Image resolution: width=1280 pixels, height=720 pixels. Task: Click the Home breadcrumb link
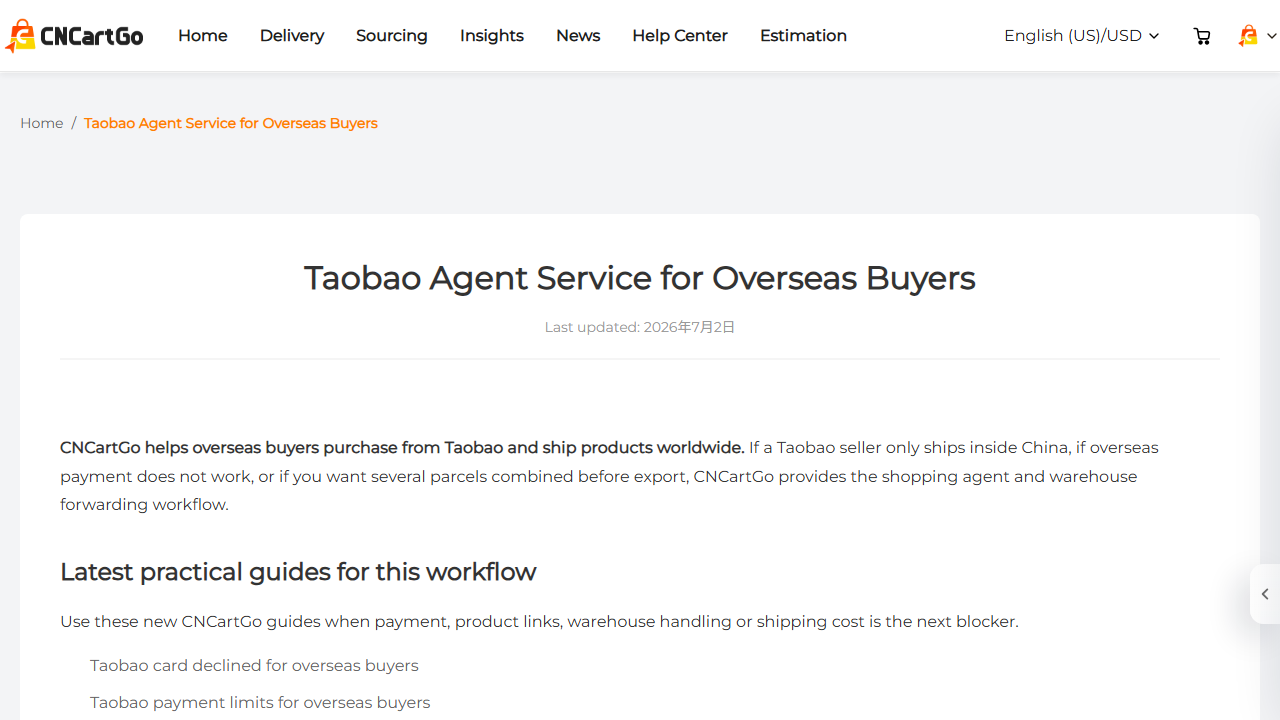42,123
